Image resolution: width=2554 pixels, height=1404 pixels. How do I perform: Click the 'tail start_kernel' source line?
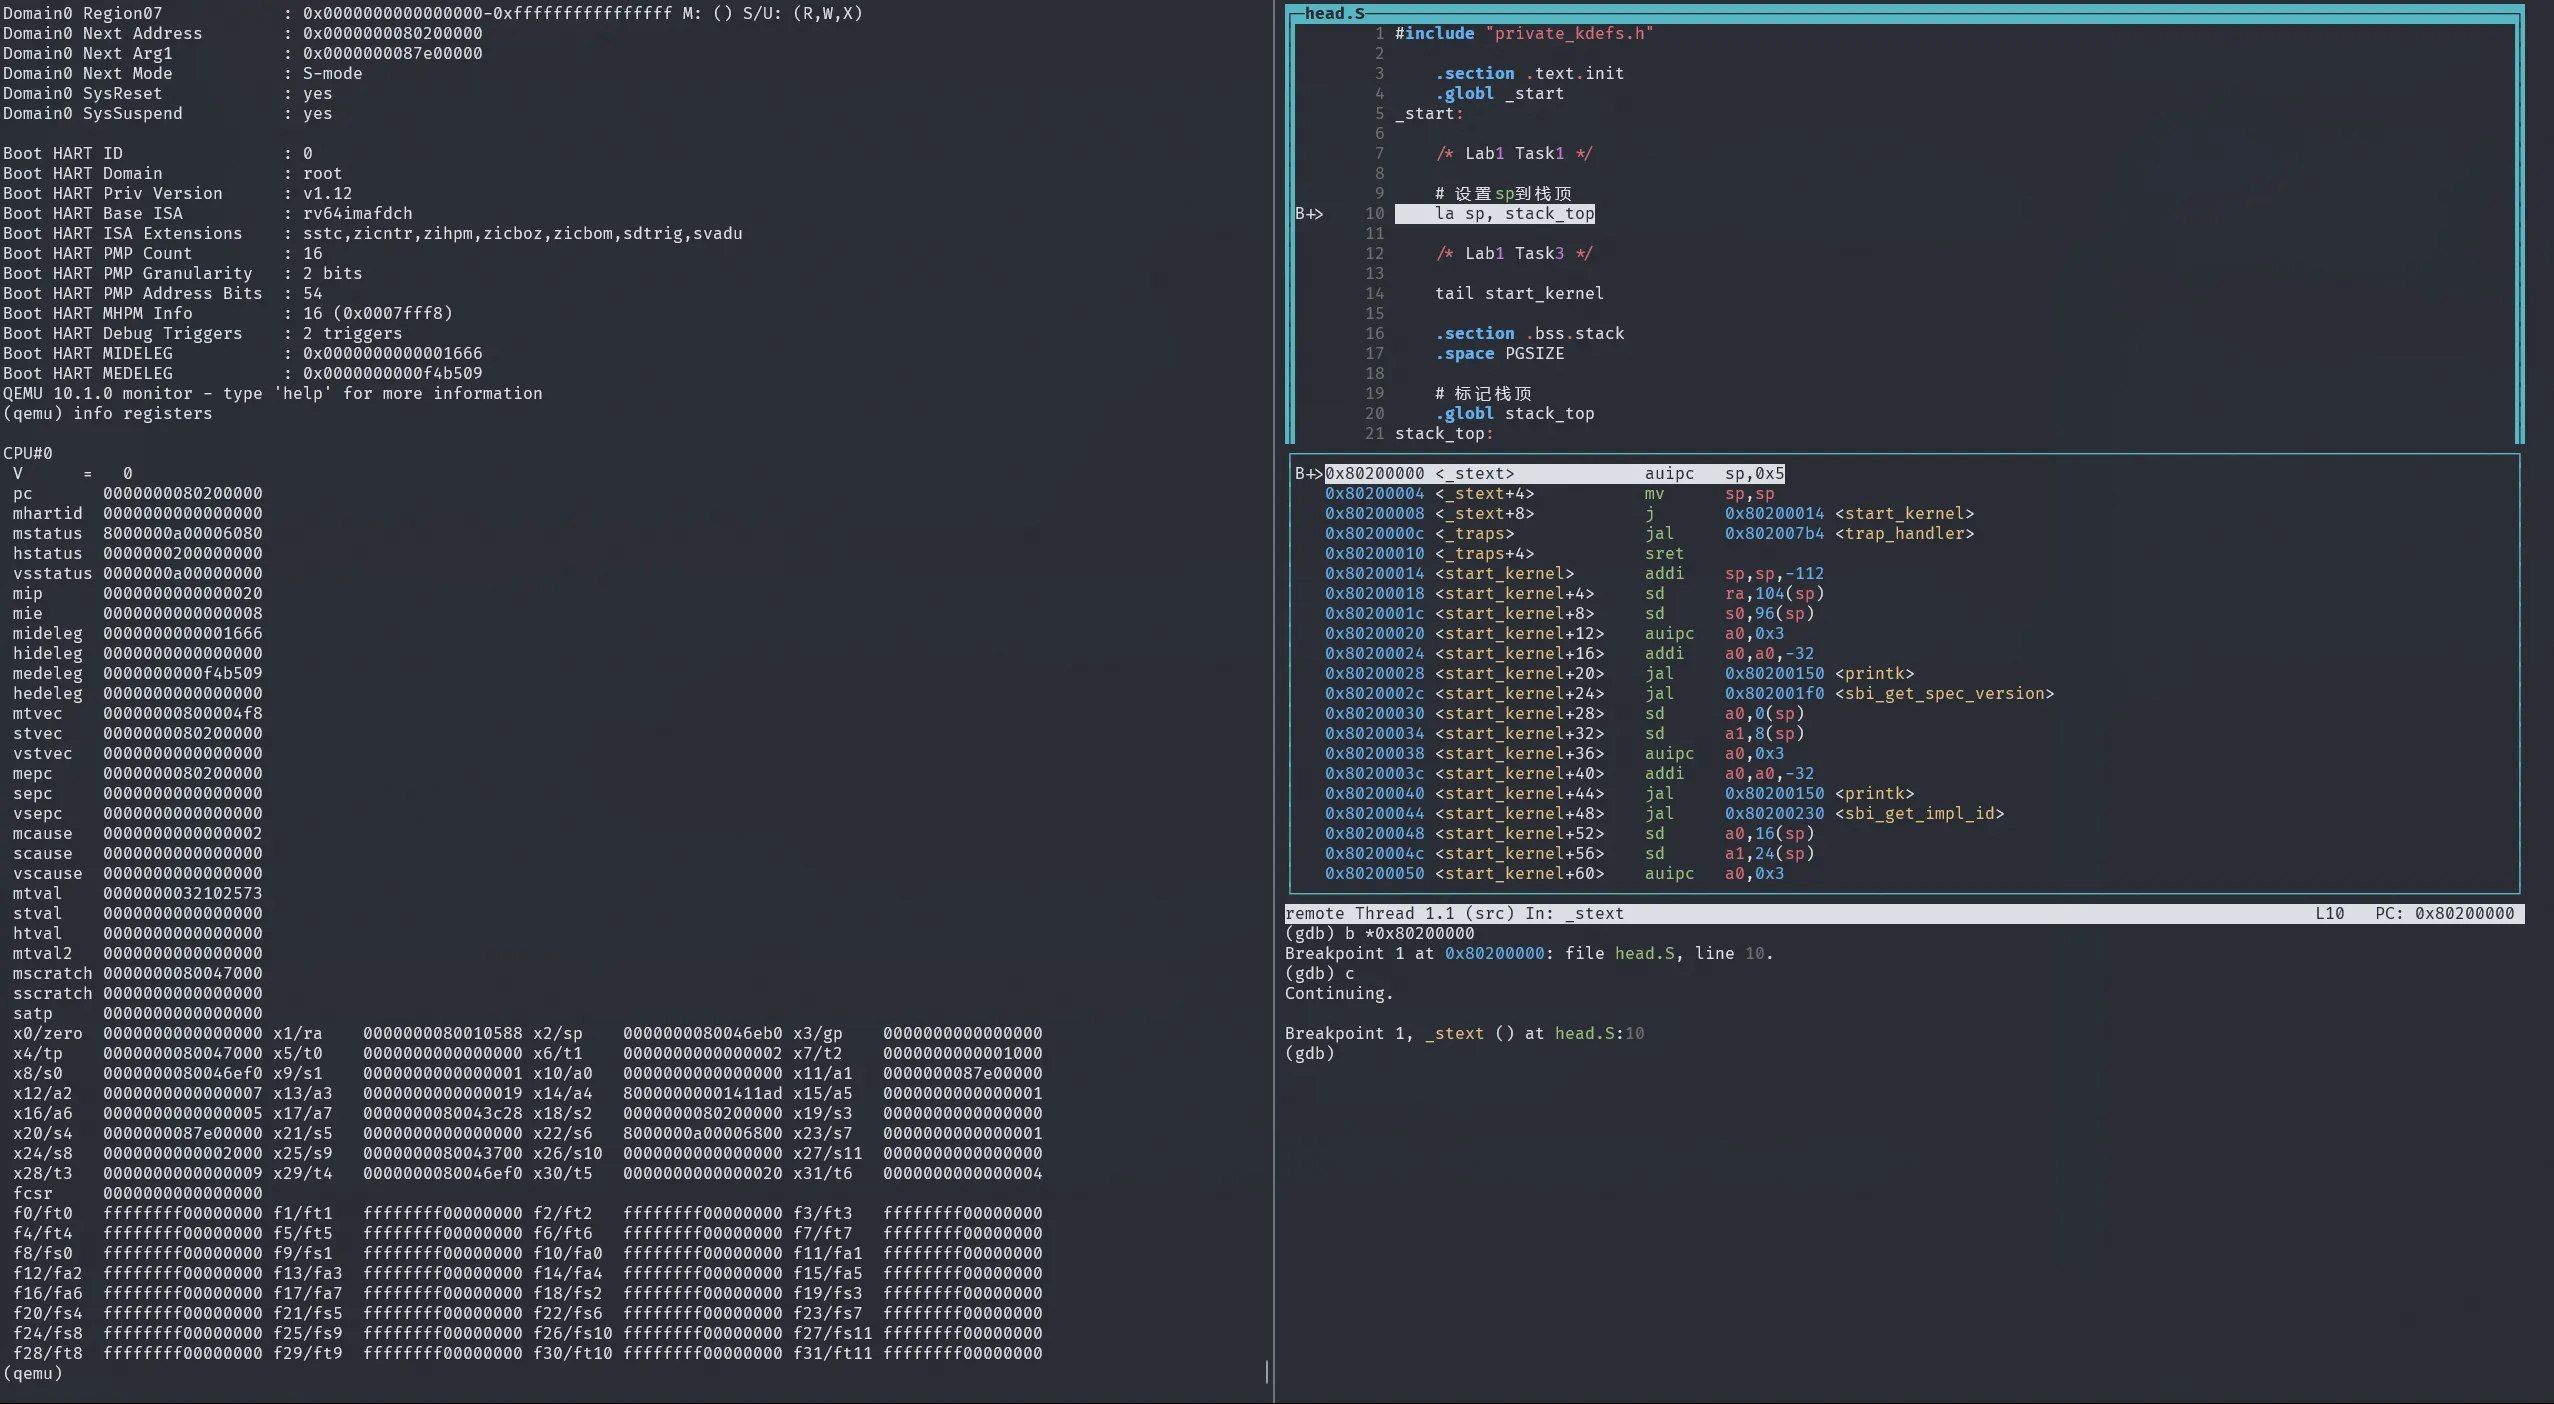[x=1518, y=293]
